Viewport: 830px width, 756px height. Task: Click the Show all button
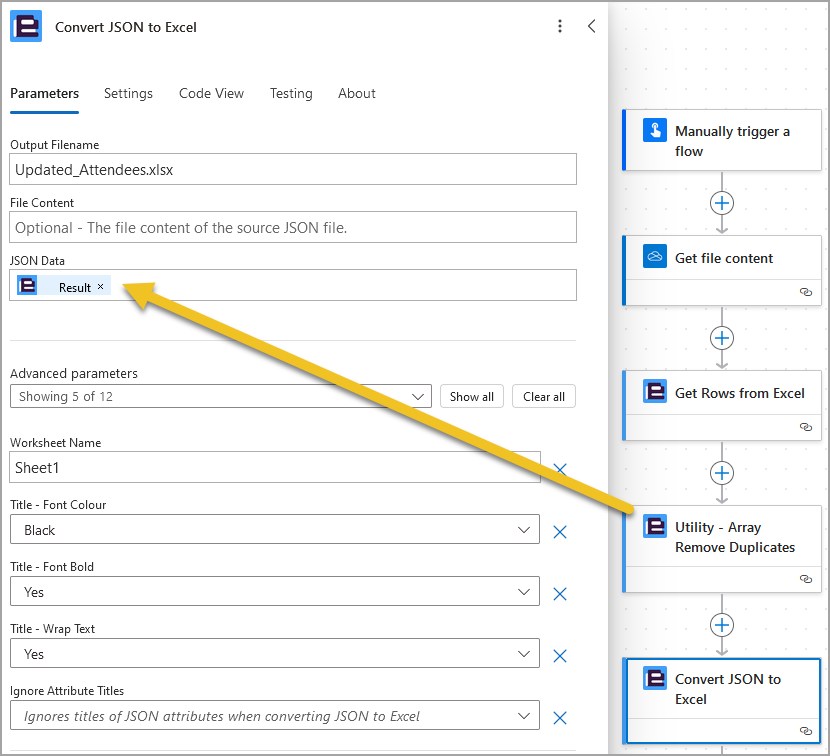[472, 397]
